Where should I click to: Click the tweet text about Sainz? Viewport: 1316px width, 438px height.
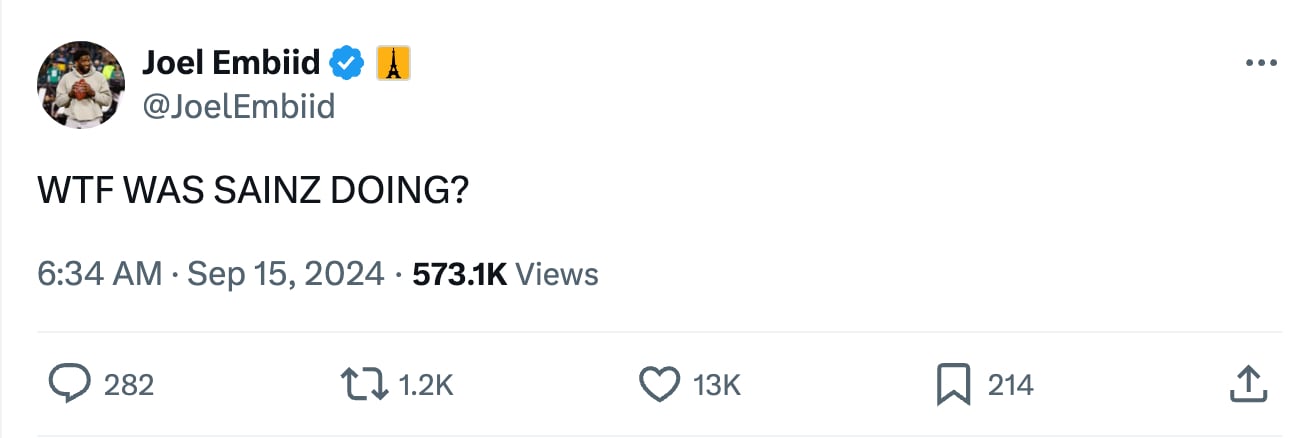pos(253,190)
